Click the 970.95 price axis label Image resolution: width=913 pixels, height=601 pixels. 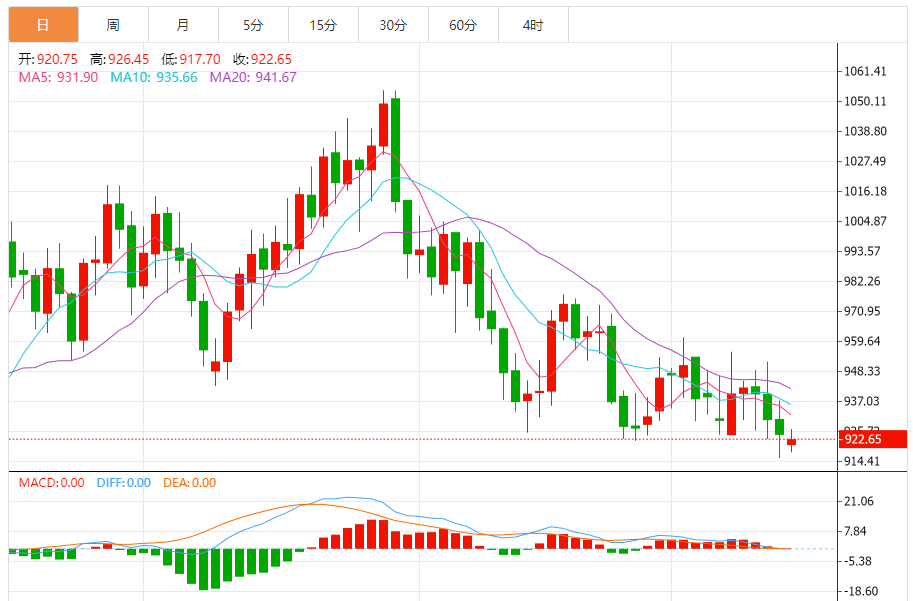(862, 312)
